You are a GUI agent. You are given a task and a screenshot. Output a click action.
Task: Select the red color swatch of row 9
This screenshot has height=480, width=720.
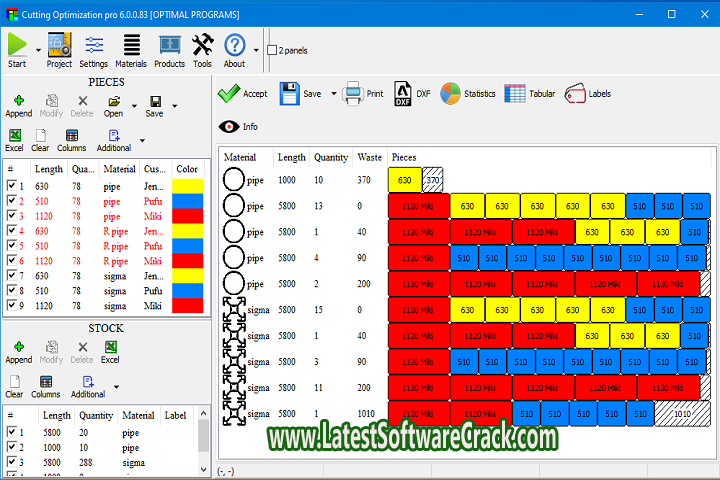coord(187,305)
